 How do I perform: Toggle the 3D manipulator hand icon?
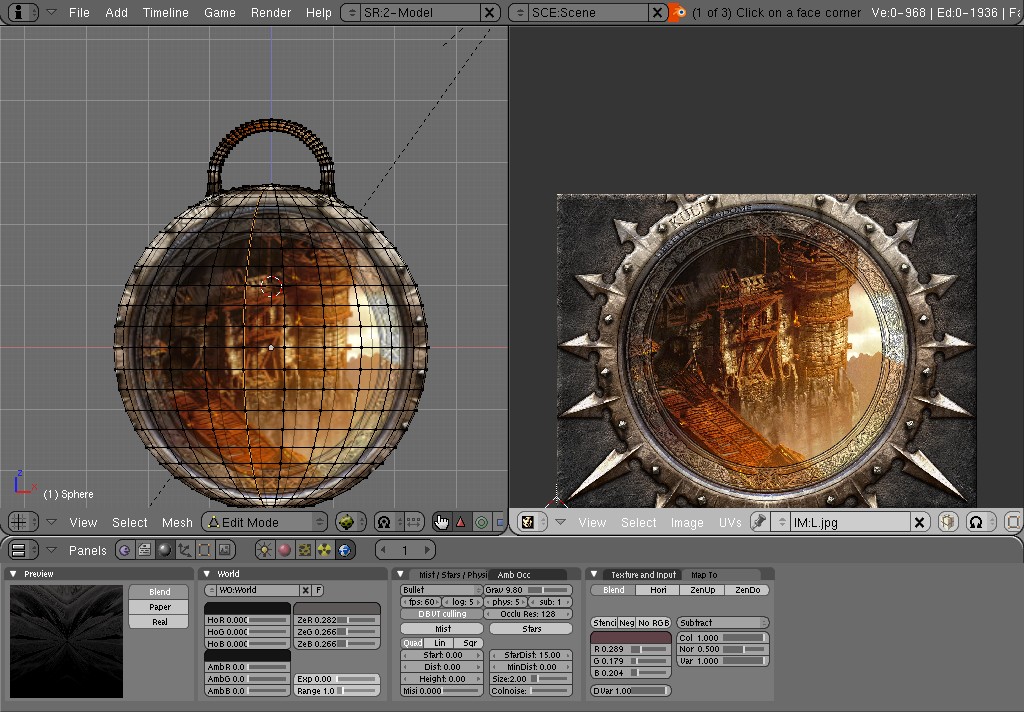pos(442,522)
